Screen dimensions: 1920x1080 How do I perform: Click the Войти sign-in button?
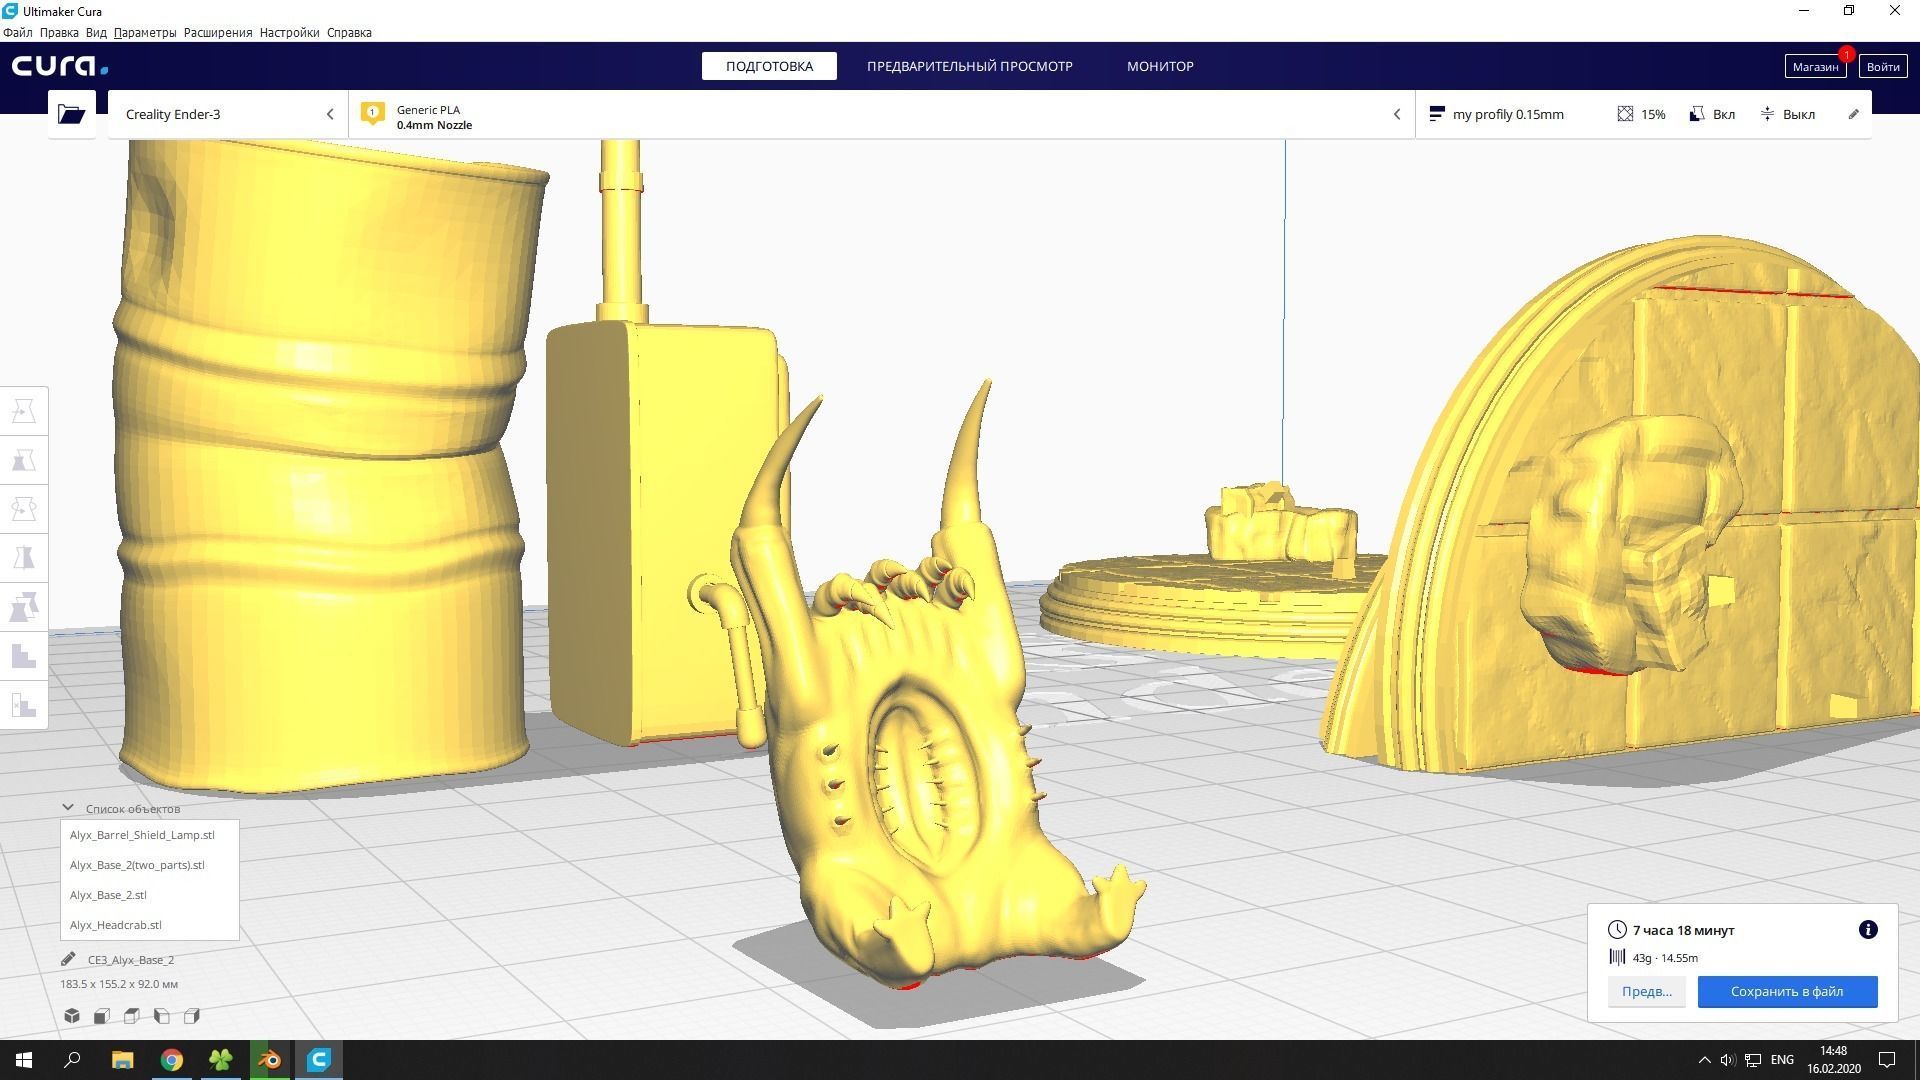(x=1882, y=67)
